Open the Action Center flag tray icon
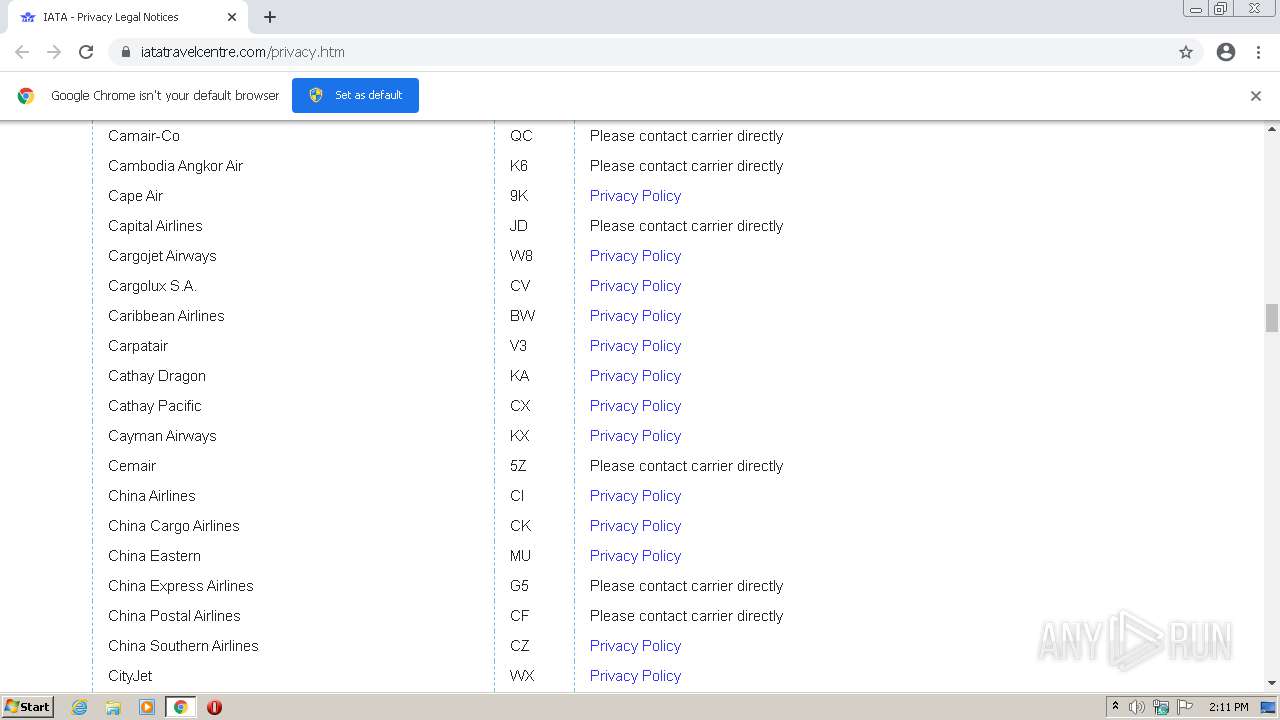1280x720 pixels. [1185, 707]
